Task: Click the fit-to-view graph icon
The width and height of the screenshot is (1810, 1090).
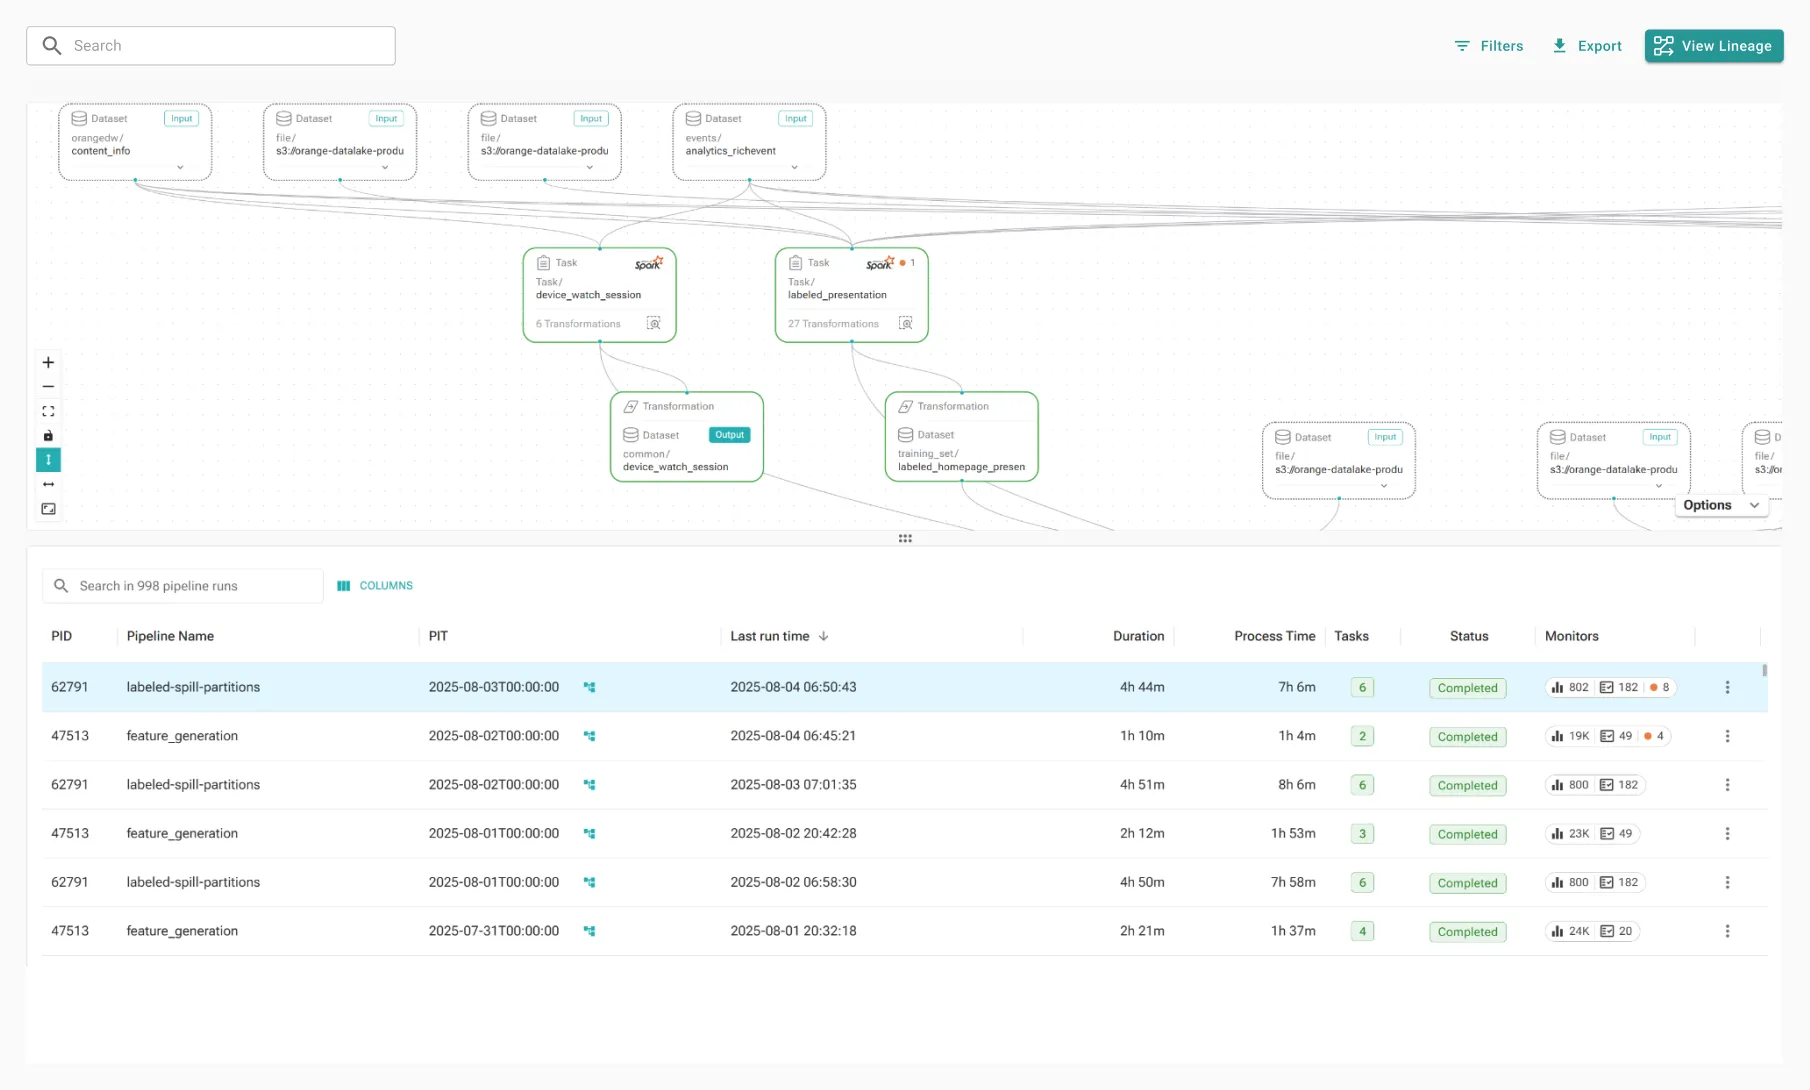Action: pos(48,411)
